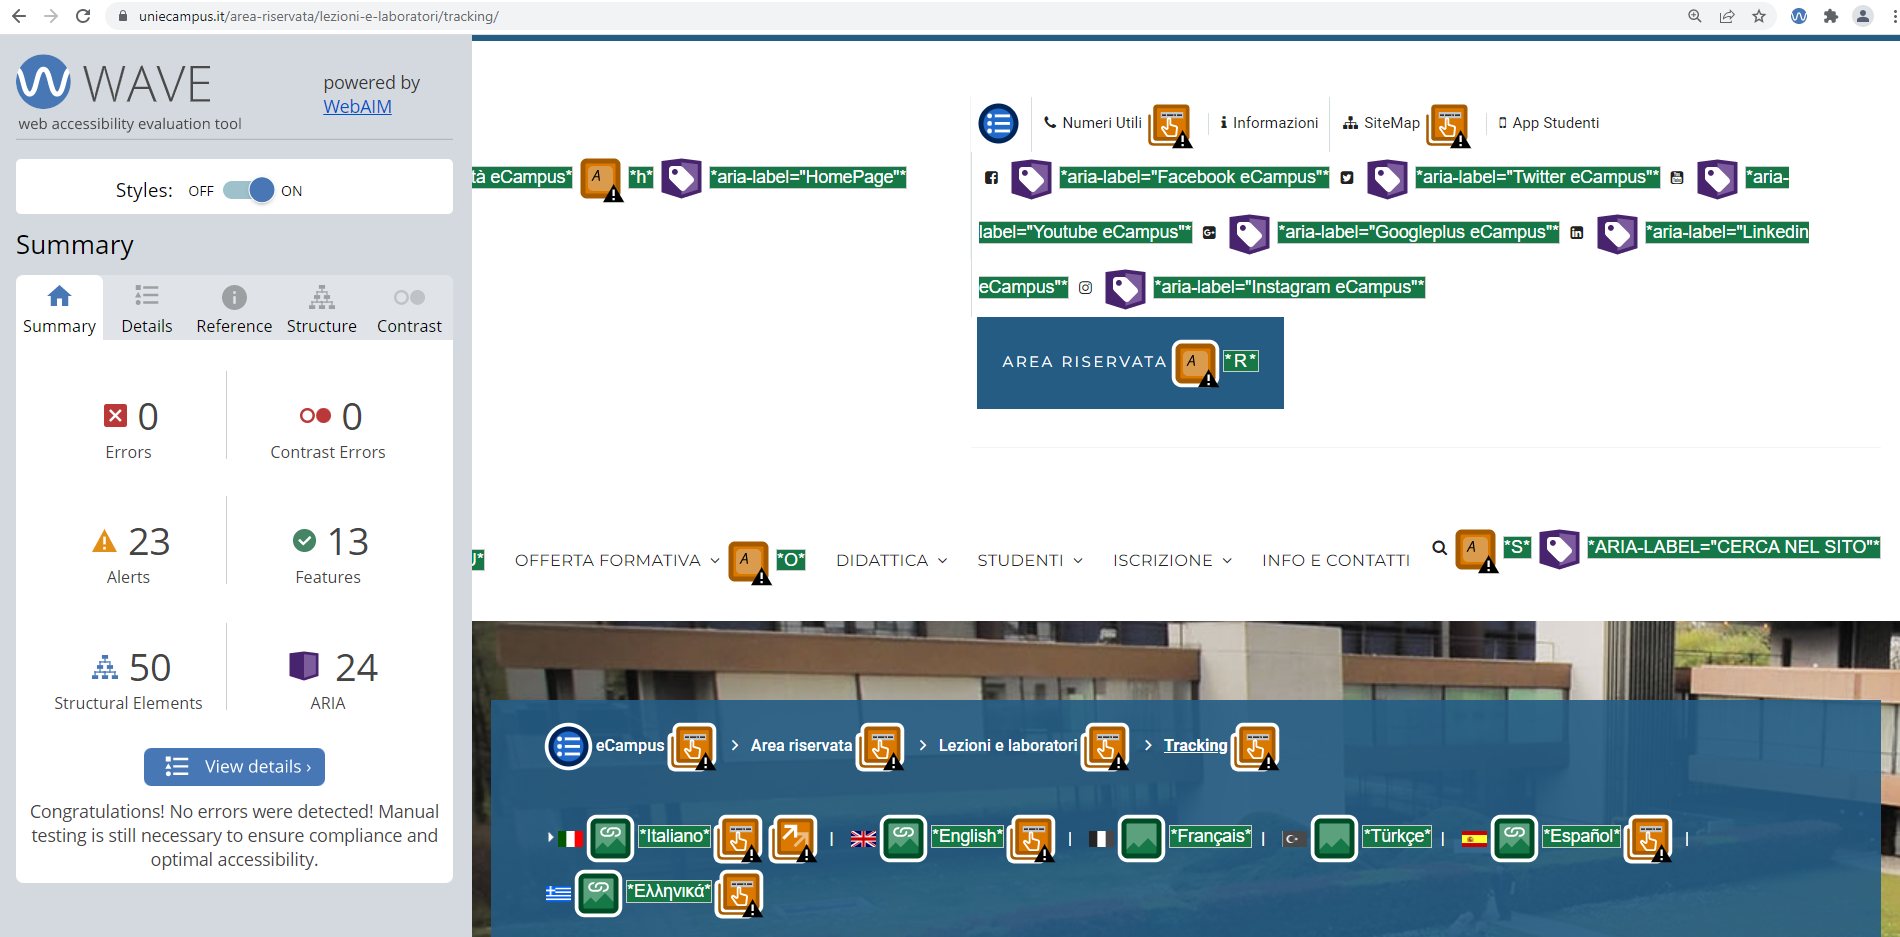Click the WAVE logo icon
The image size is (1900, 937).
pos(44,82)
